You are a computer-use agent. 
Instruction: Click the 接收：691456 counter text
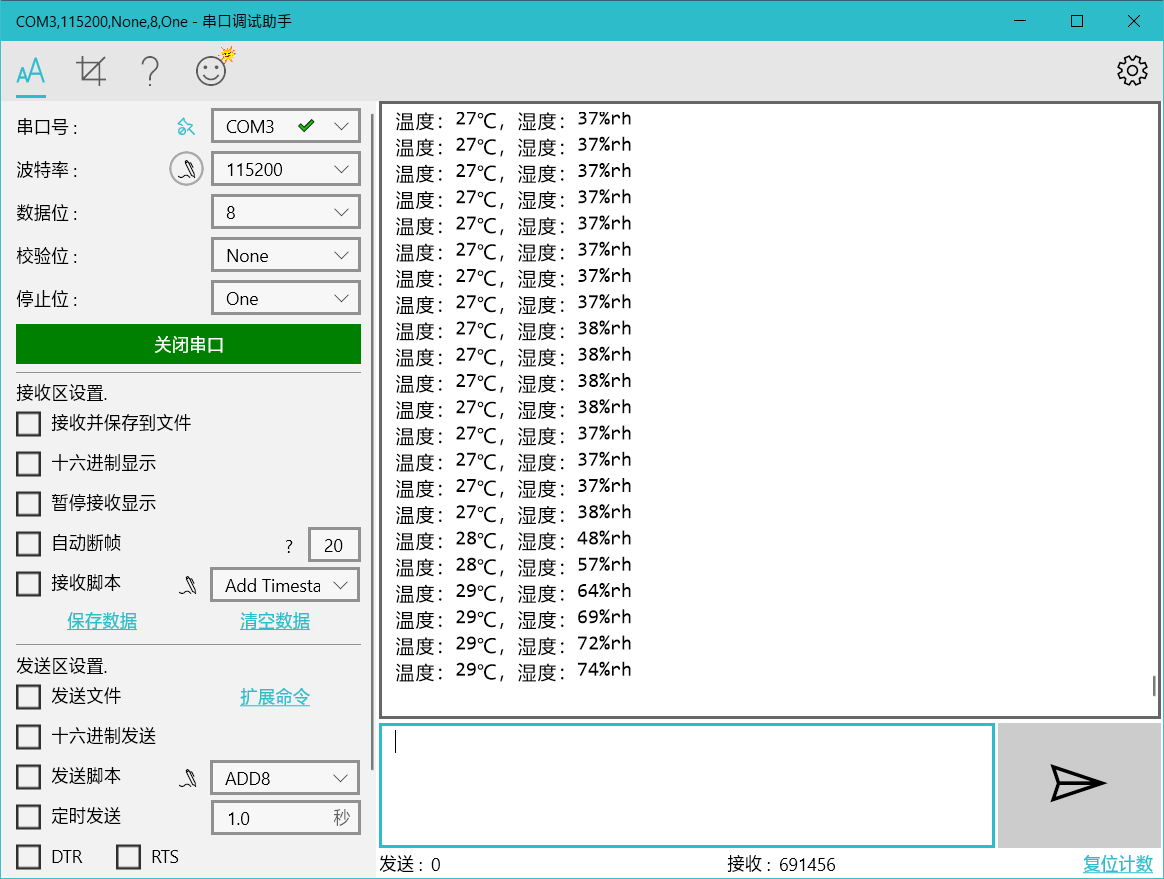coord(781,864)
